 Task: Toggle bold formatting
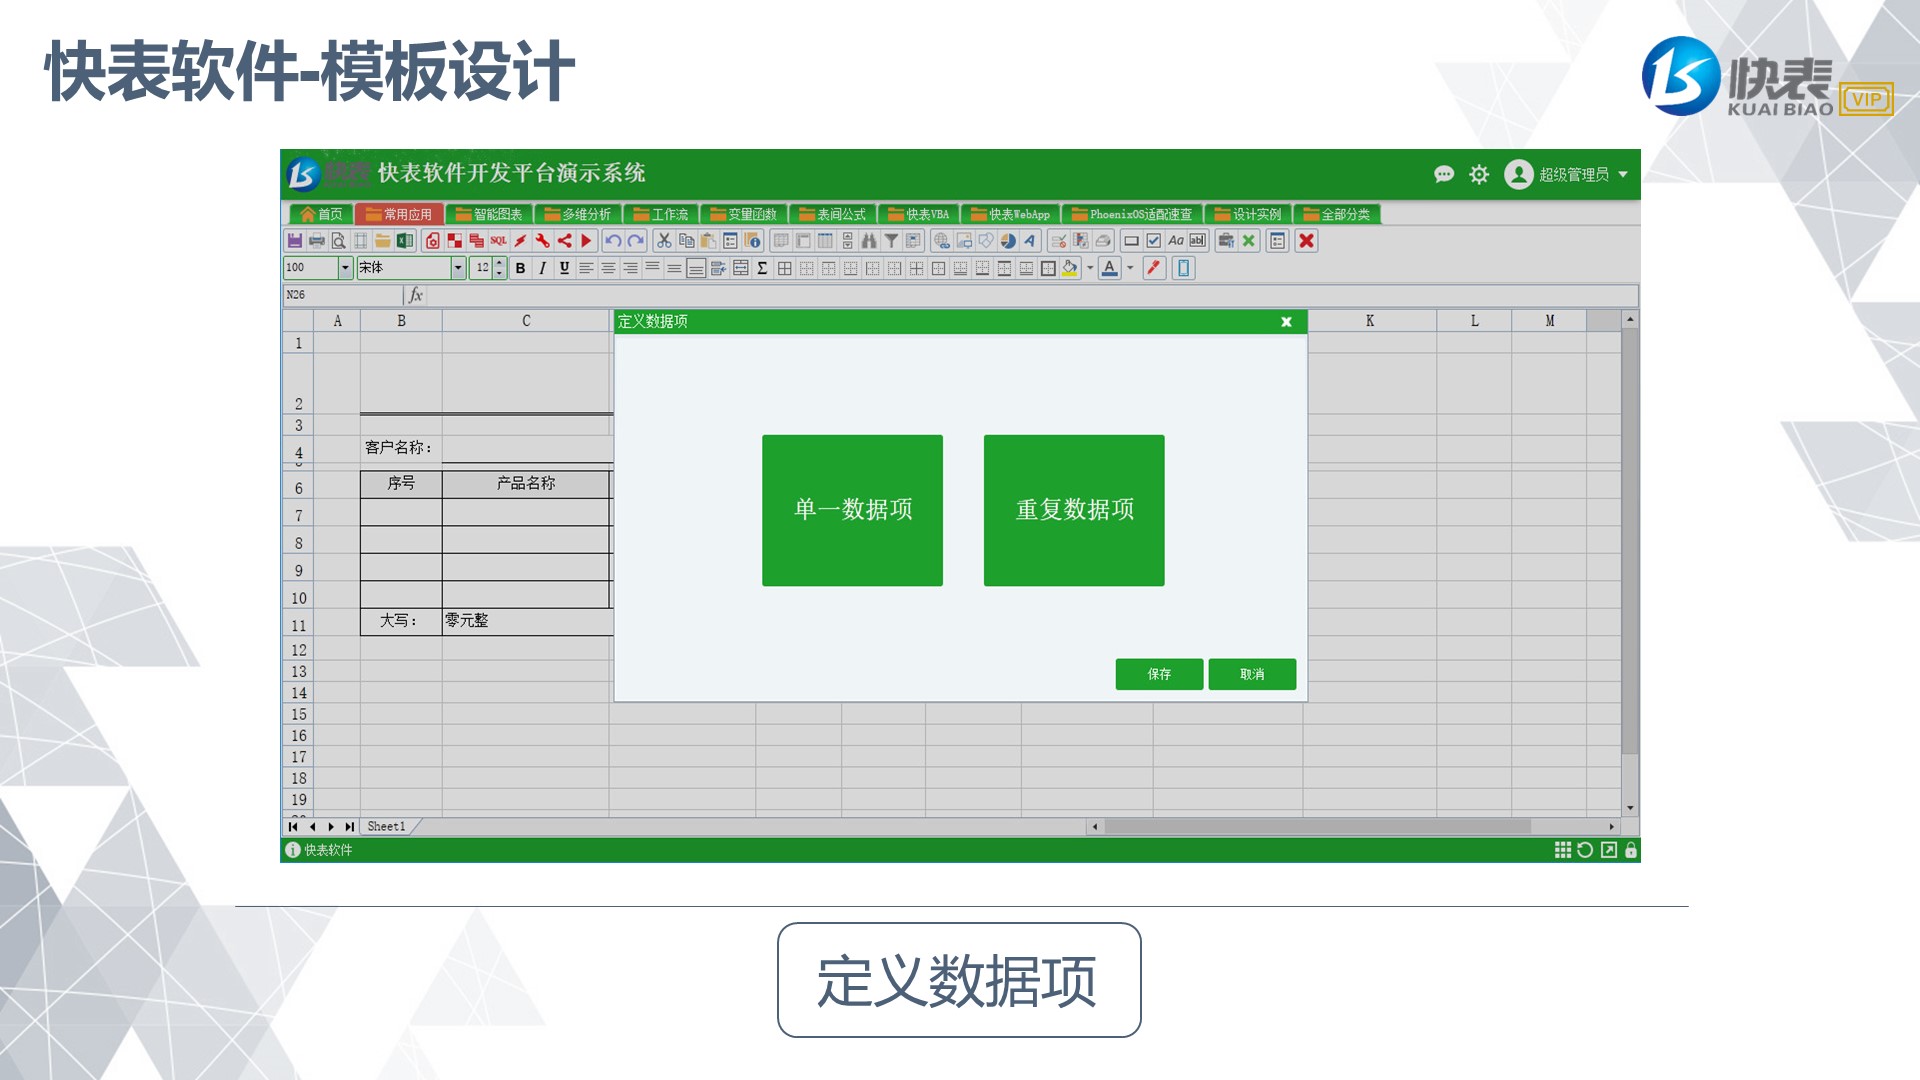point(520,268)
